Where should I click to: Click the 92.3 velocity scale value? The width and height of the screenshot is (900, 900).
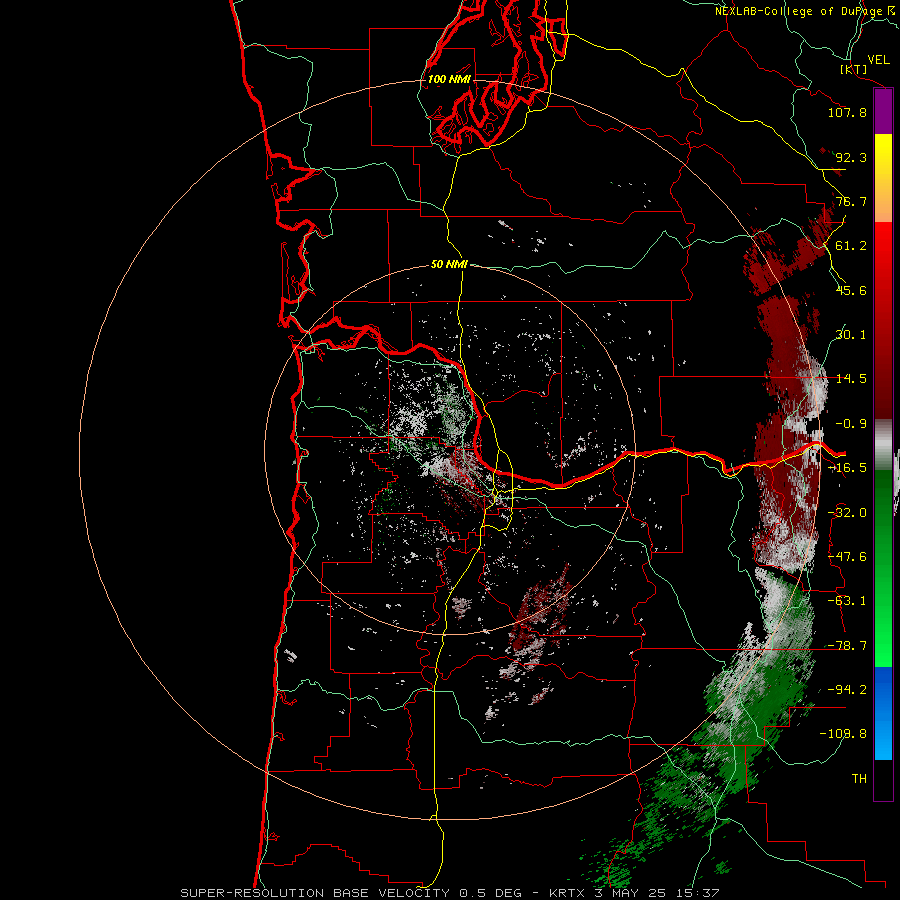pyautogui.click(x=851, y=157)
